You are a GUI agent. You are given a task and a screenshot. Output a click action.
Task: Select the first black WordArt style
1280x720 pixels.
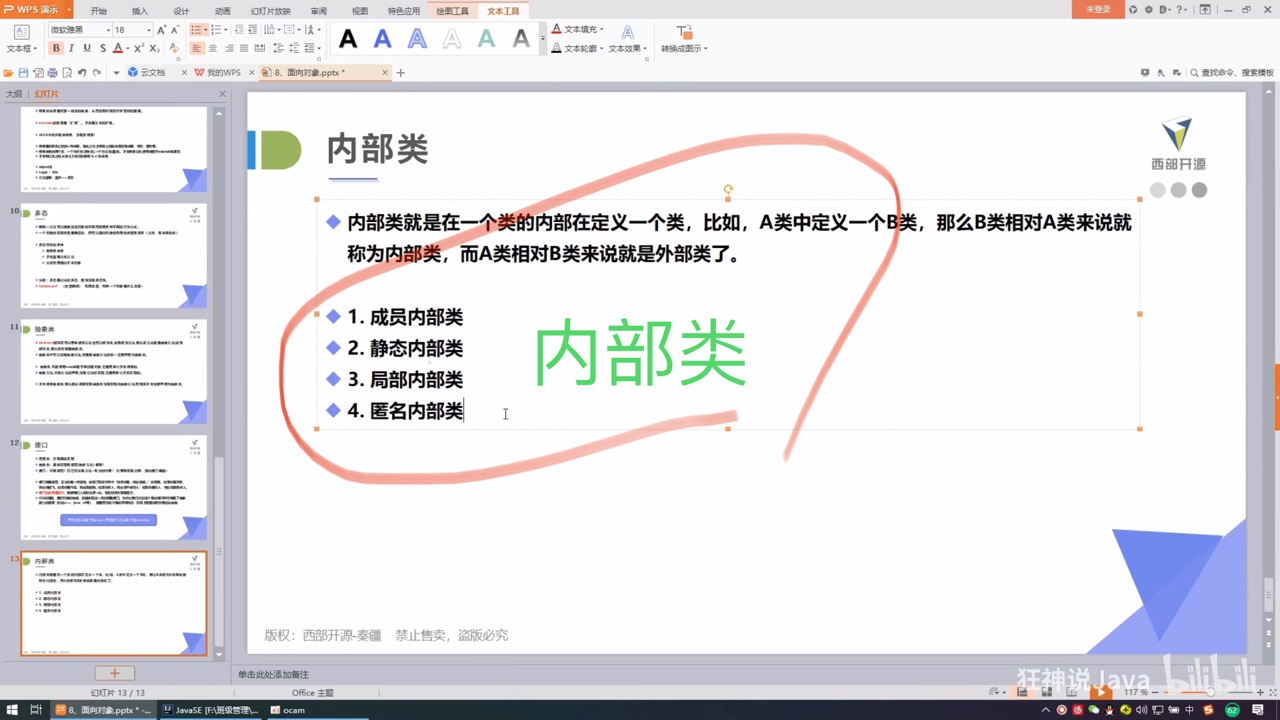coord(347,39)
